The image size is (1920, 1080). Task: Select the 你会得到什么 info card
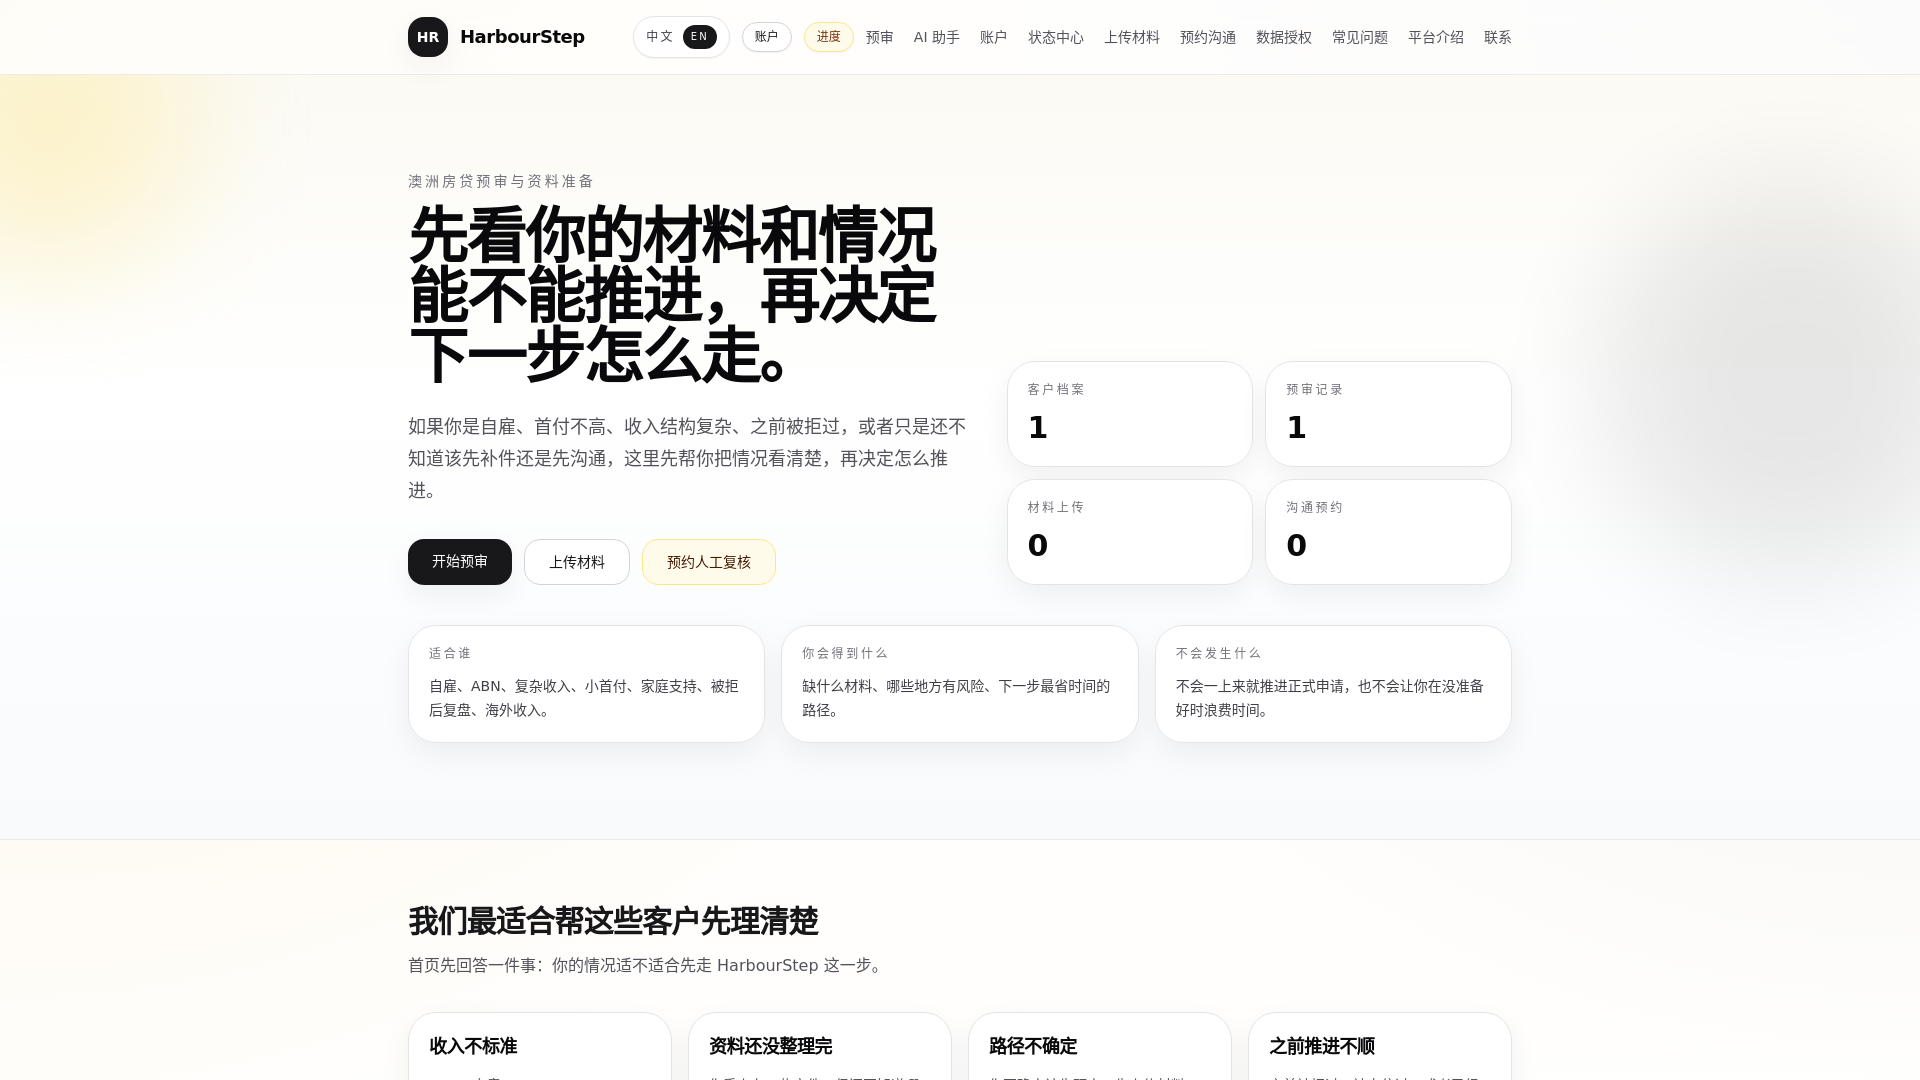960,684
